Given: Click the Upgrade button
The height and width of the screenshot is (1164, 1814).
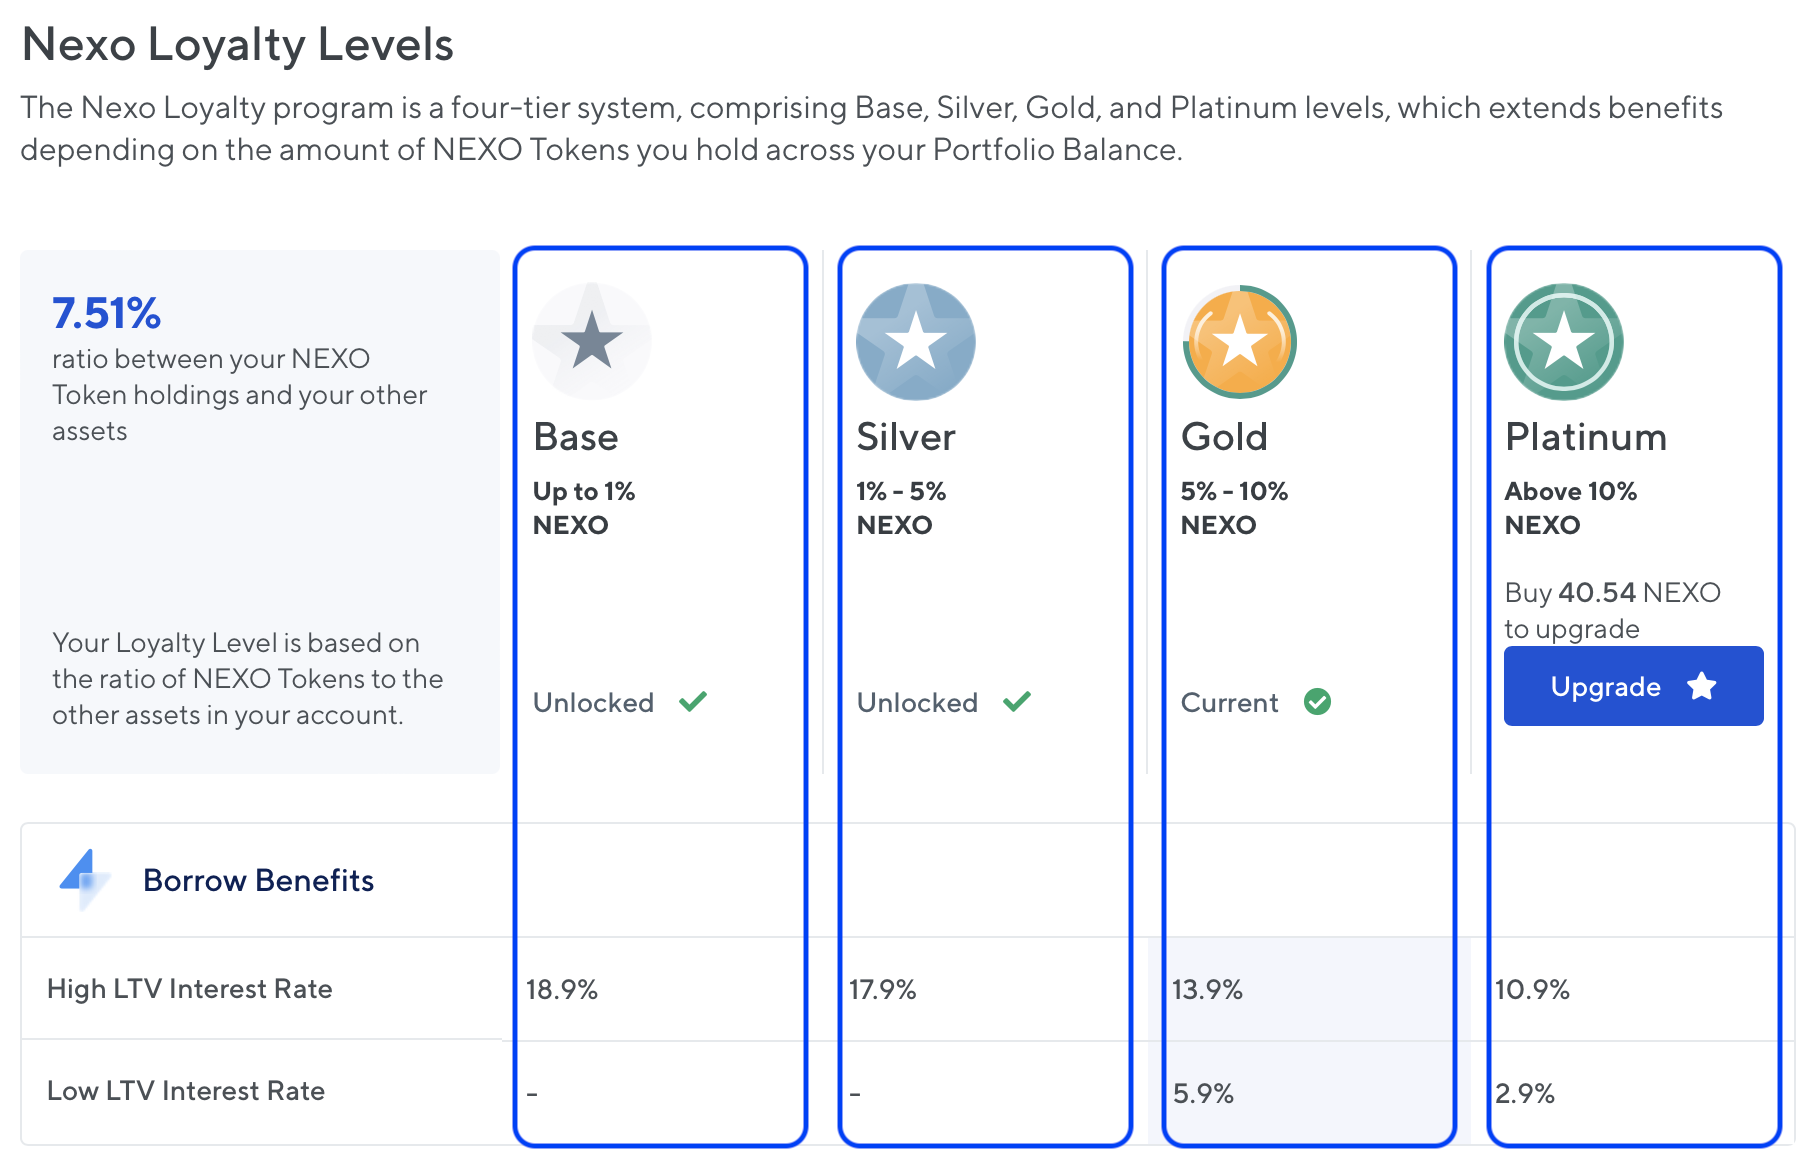Looking at the screenshot, I should tap(1633, 686).
